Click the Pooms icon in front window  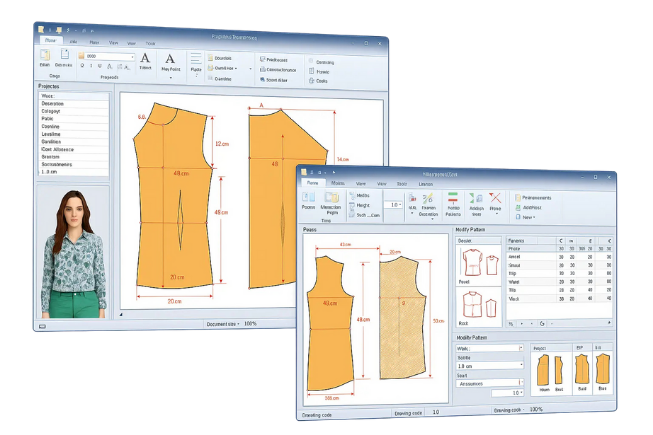click(x=310, y=198)
